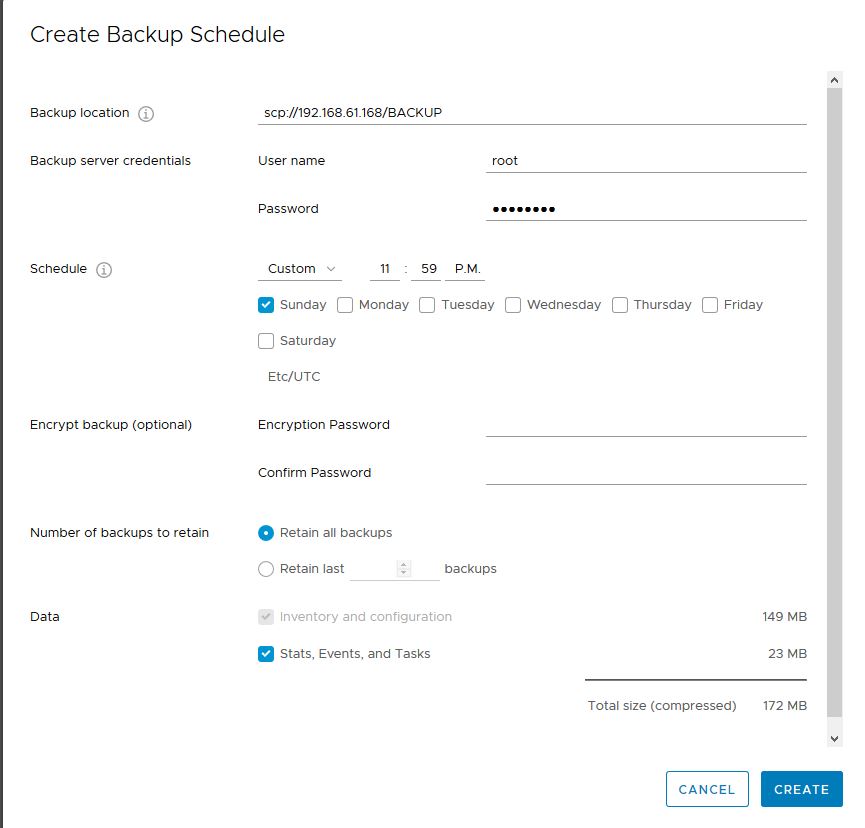Image resolution: width=865 pixels, height=828 pixels.
Task: Click the scrollbar down arrow
Action: 834,739
